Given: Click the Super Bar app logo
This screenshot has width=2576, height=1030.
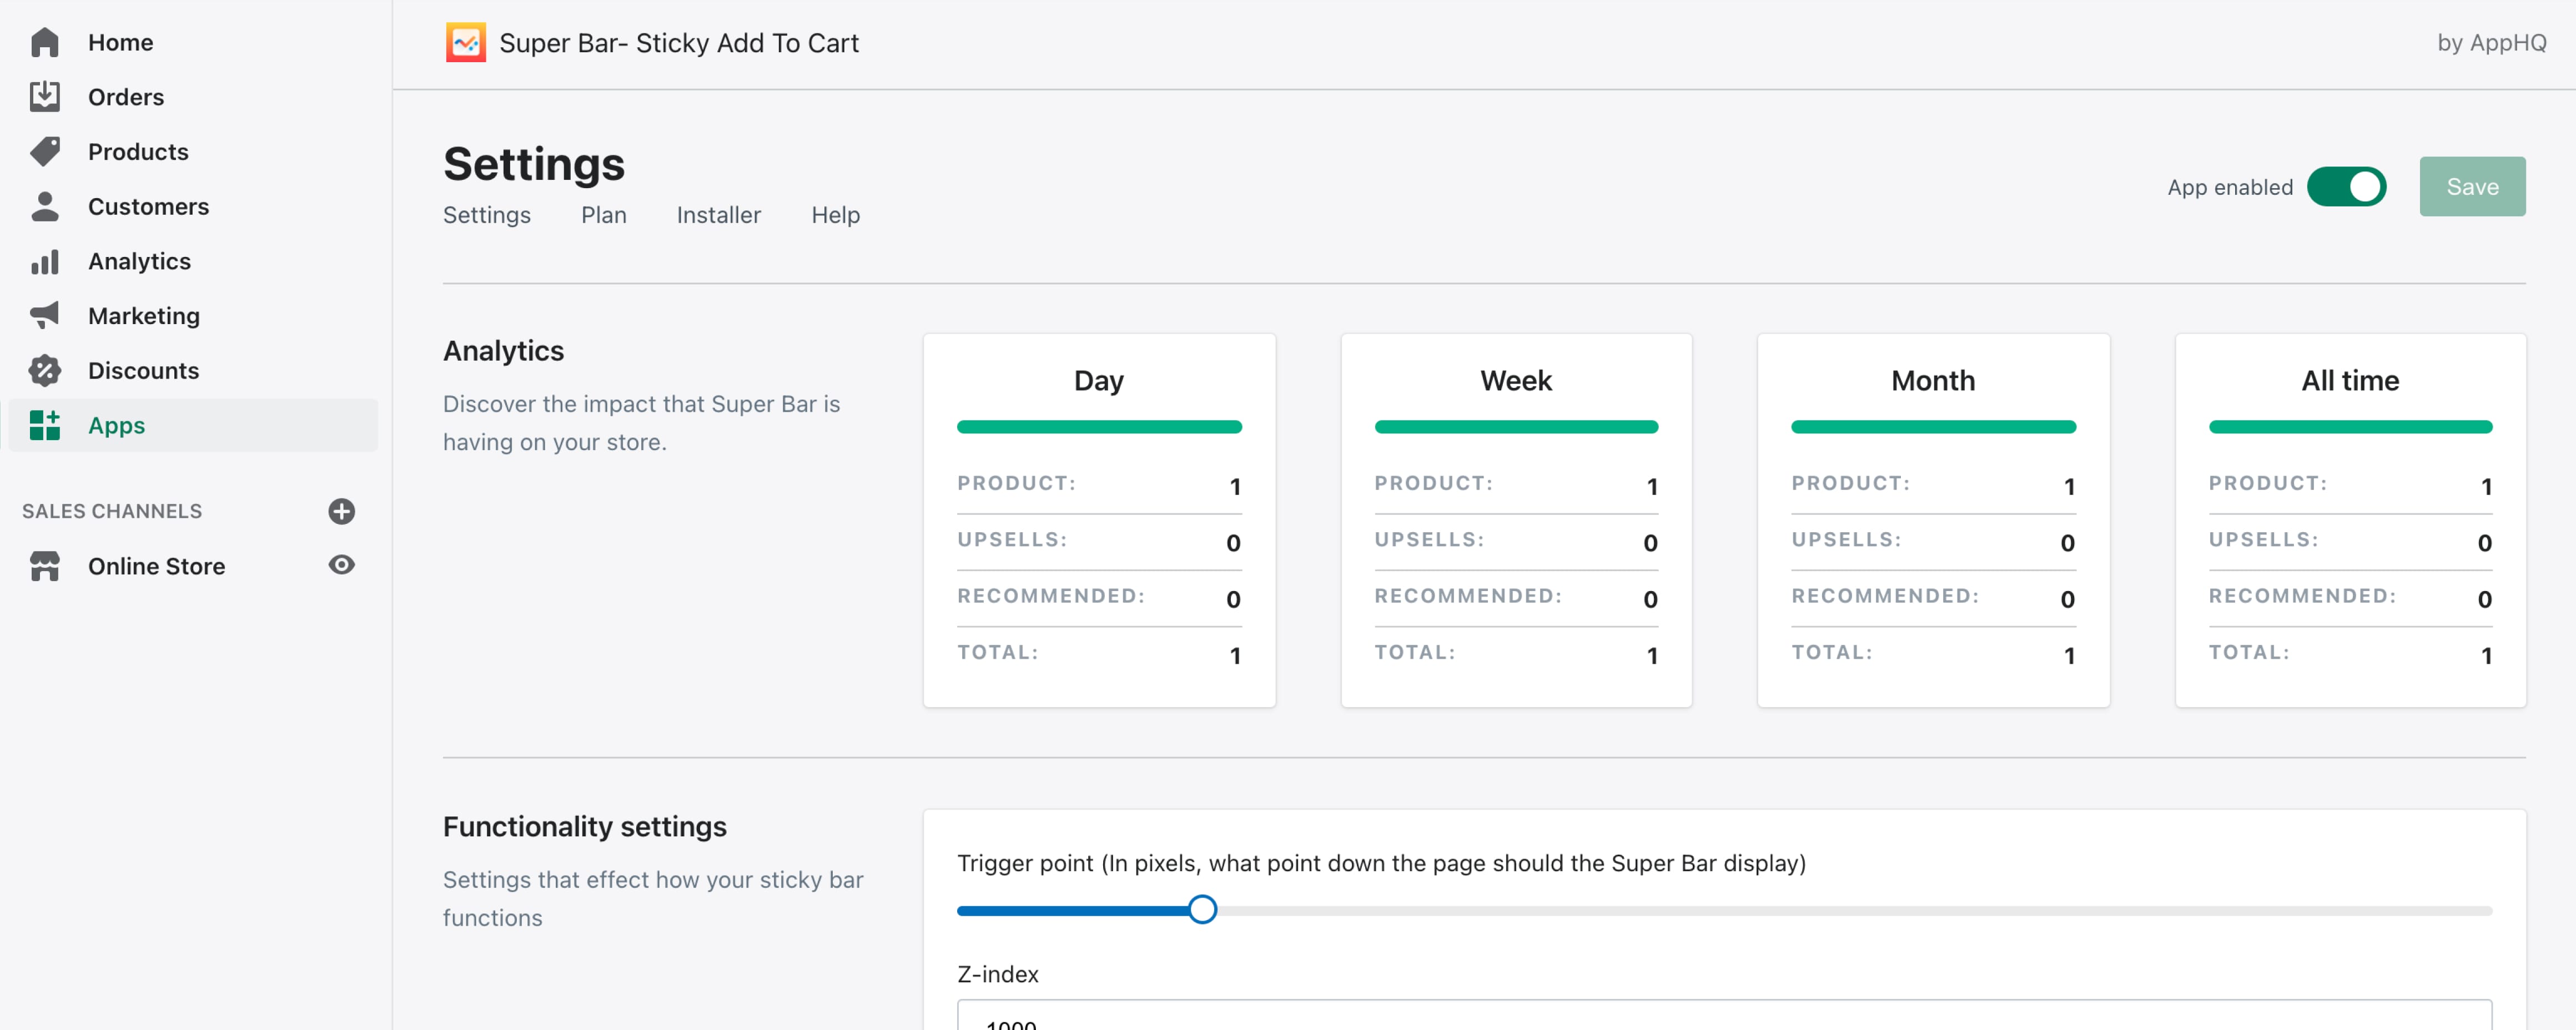Looking at the screenshot, I should tap(465, 43).
